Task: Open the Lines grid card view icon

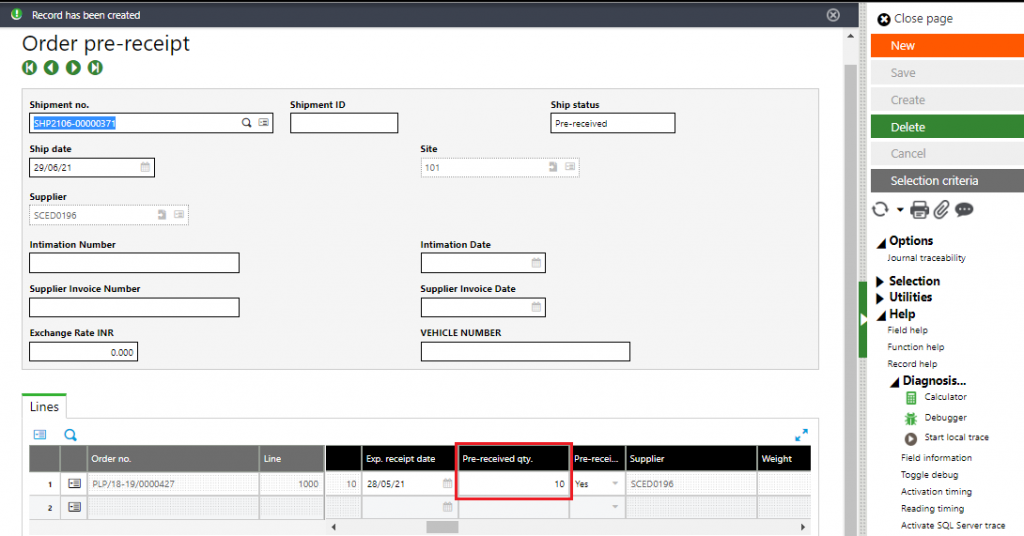Action: (x=40, y=435)
